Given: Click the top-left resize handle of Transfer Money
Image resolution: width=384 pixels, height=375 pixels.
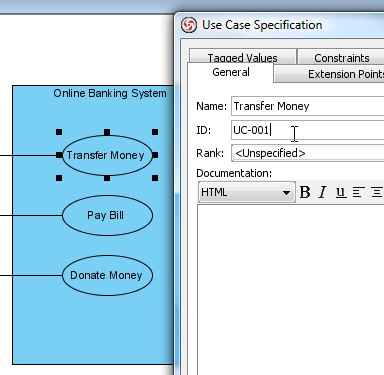Looking at the screenshot, I should click(59, 132).
